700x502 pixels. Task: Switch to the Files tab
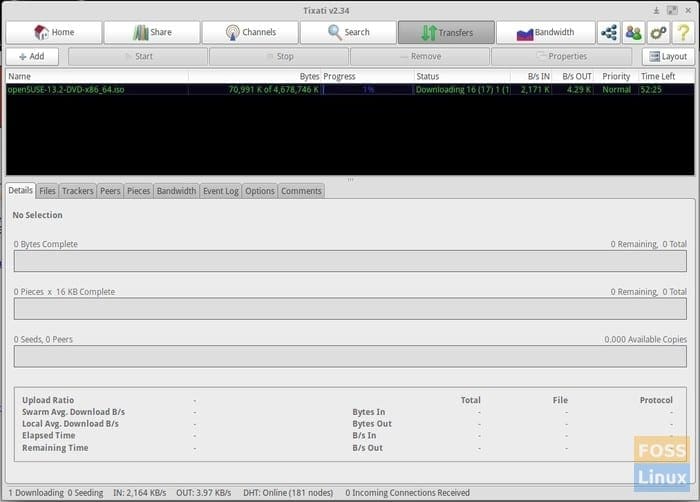(47, 191)
